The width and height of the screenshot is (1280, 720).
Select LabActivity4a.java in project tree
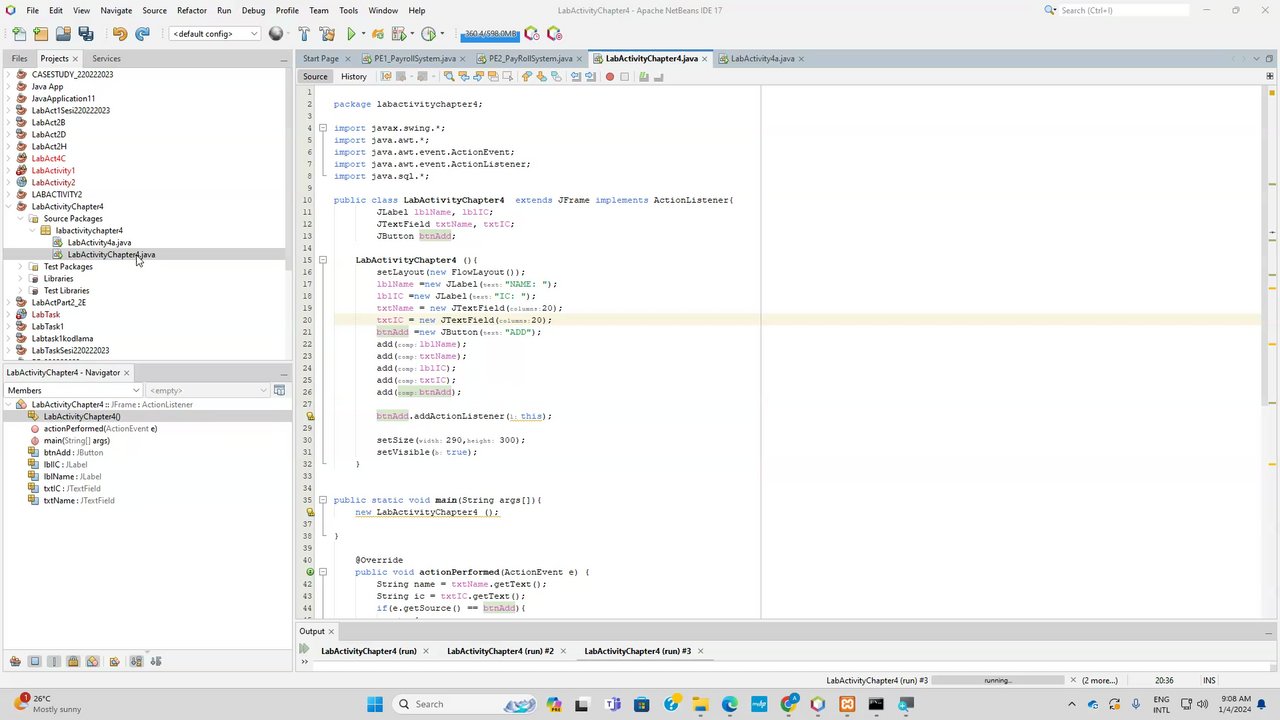point(99,242)
